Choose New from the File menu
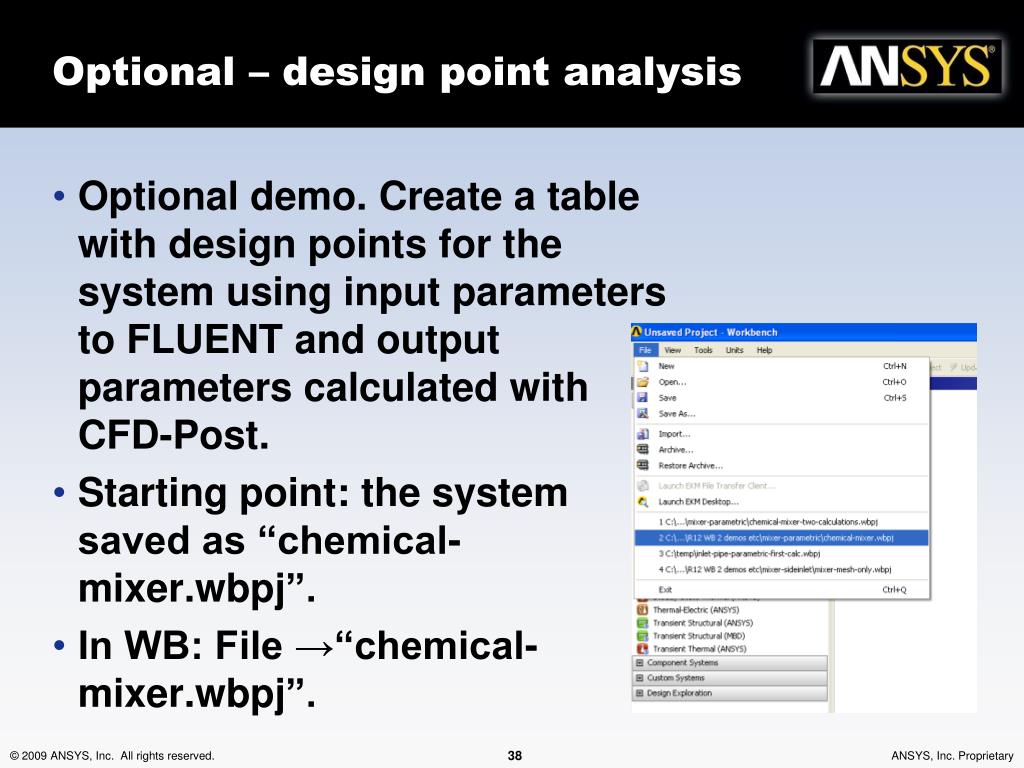The image size is (1024, 768). pos(782,366)
